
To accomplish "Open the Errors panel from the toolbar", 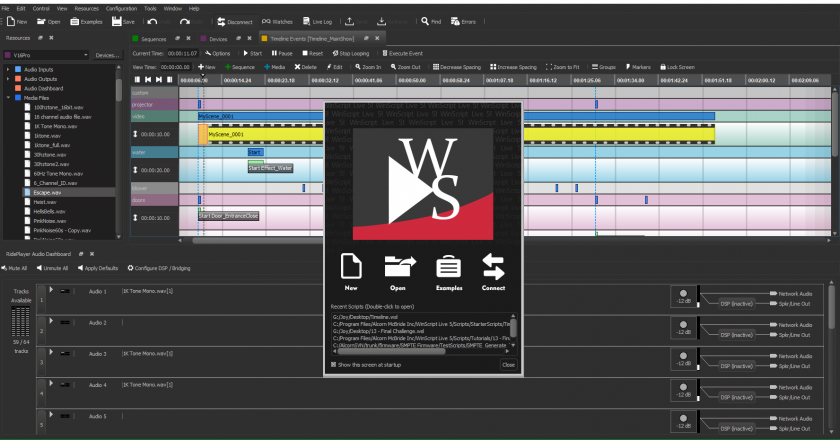I will click(x=463, y=21).
